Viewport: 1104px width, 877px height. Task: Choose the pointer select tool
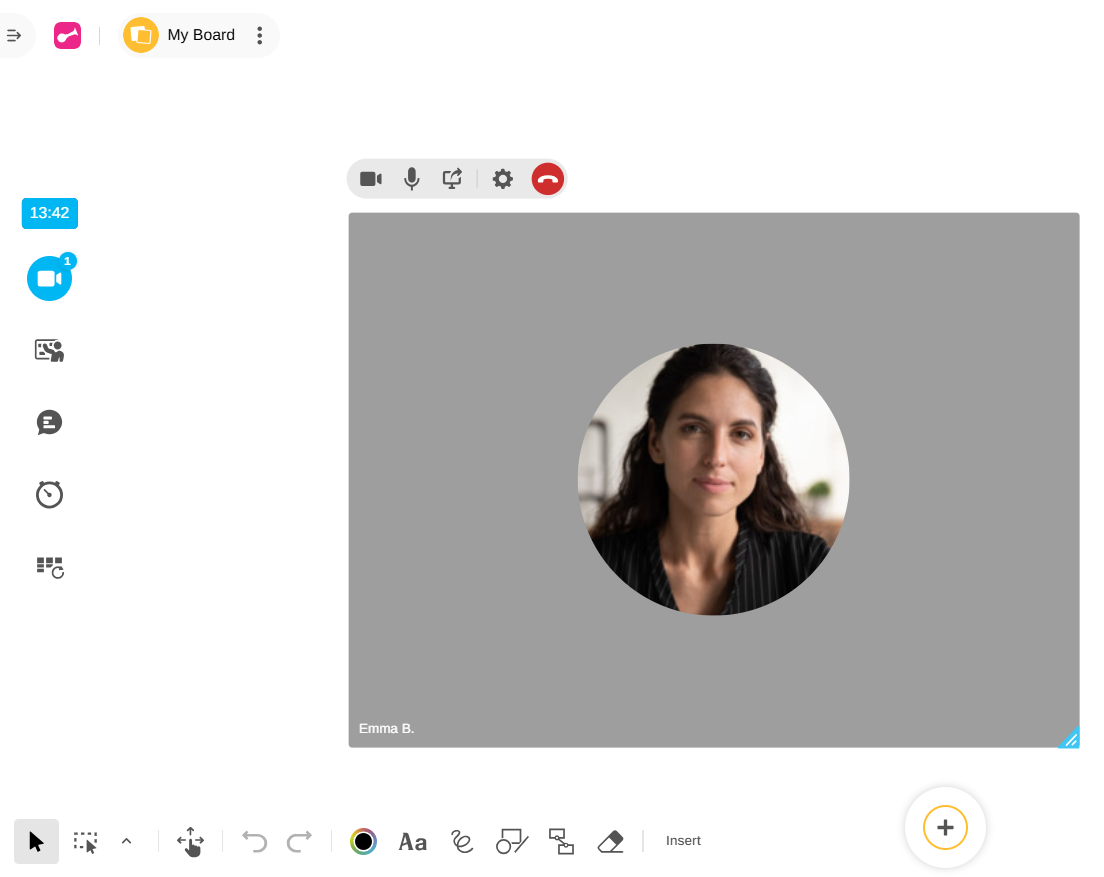point(37,841)
